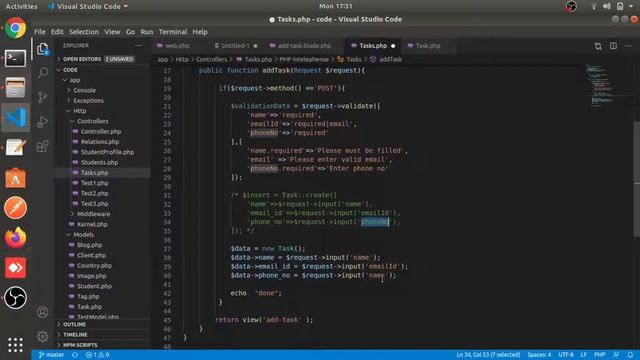640x360 pixels.
Task: Click the sync changes status icon
Action: 75,355
